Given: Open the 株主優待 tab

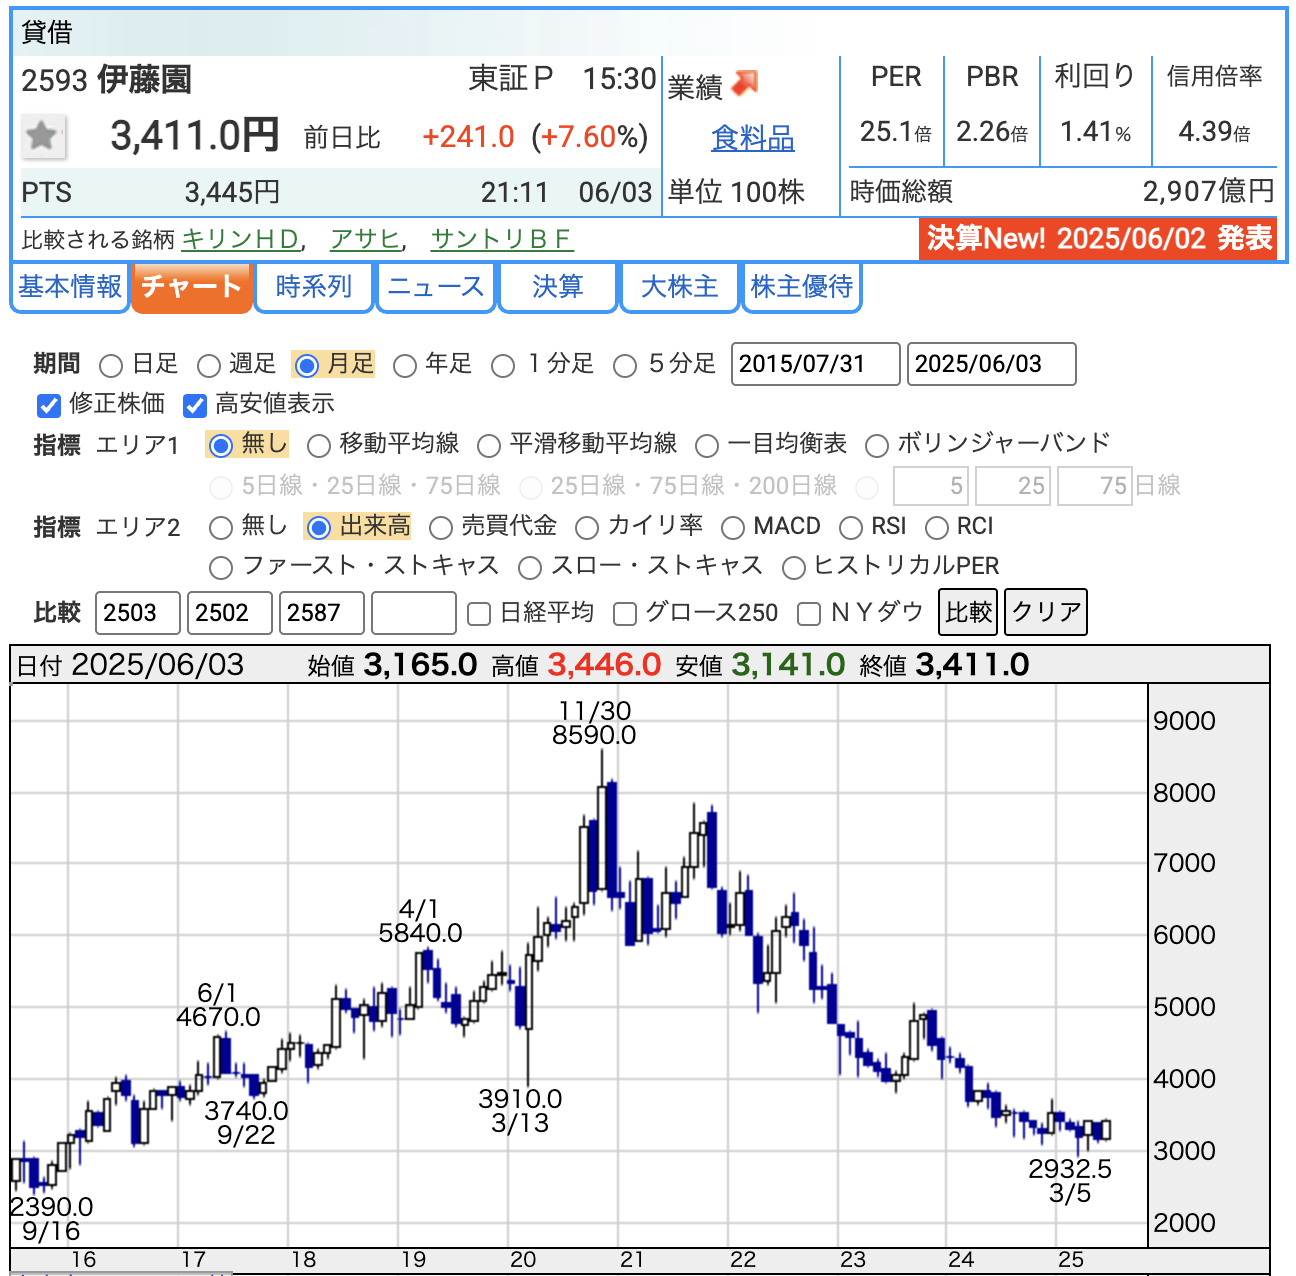Looking at the screenshot, I should point(802,288).
